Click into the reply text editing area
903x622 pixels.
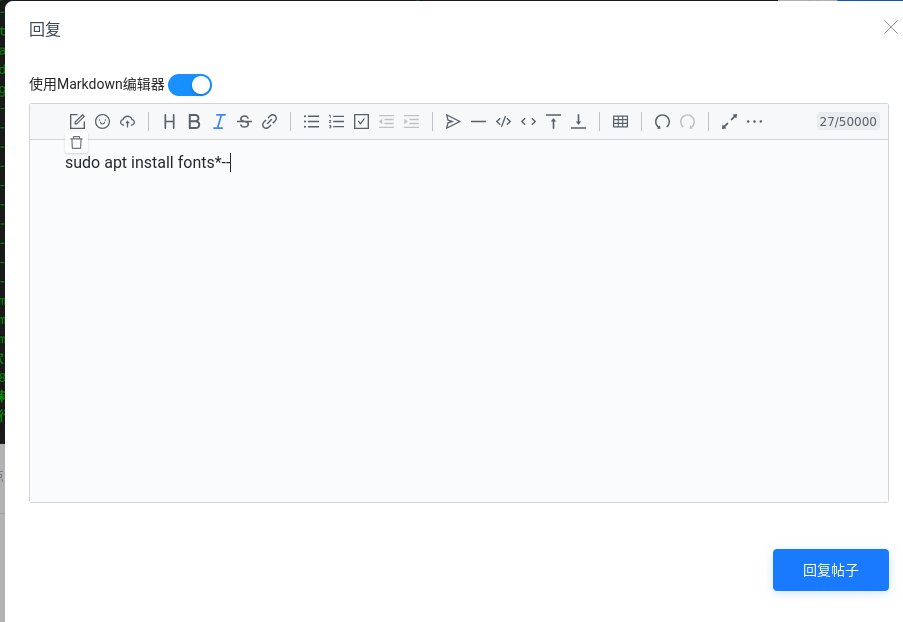pos(459,321)
